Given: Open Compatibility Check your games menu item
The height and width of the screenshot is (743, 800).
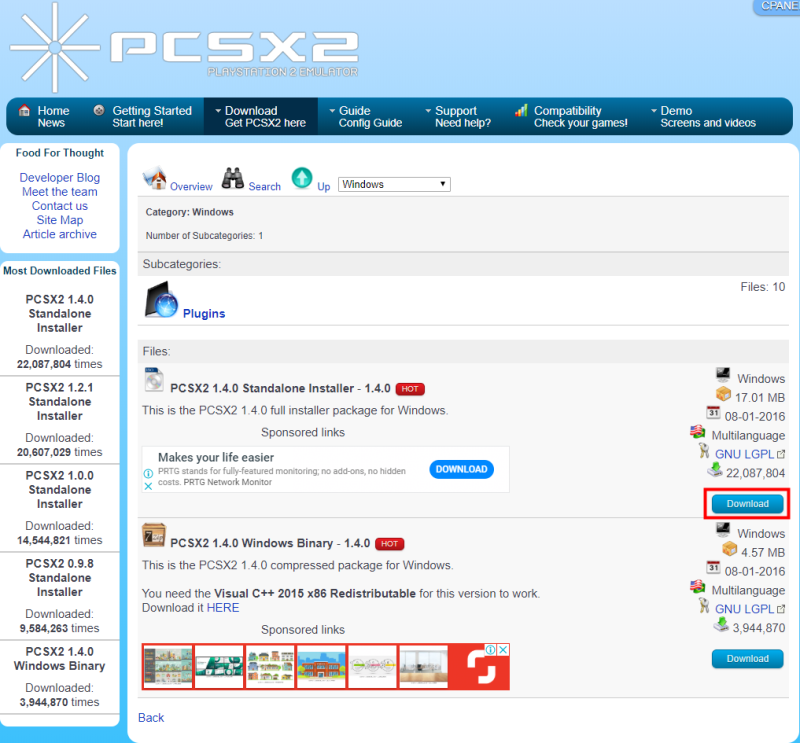Looking at the screenshot, I should tap(571, 116).
